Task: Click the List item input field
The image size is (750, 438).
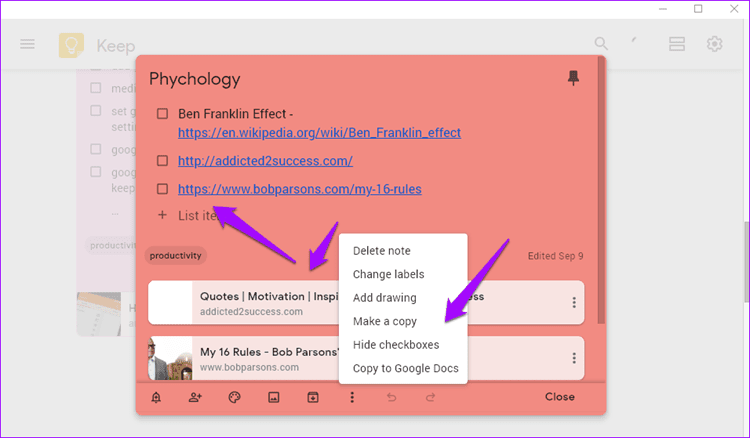Action: pos(197,216)
